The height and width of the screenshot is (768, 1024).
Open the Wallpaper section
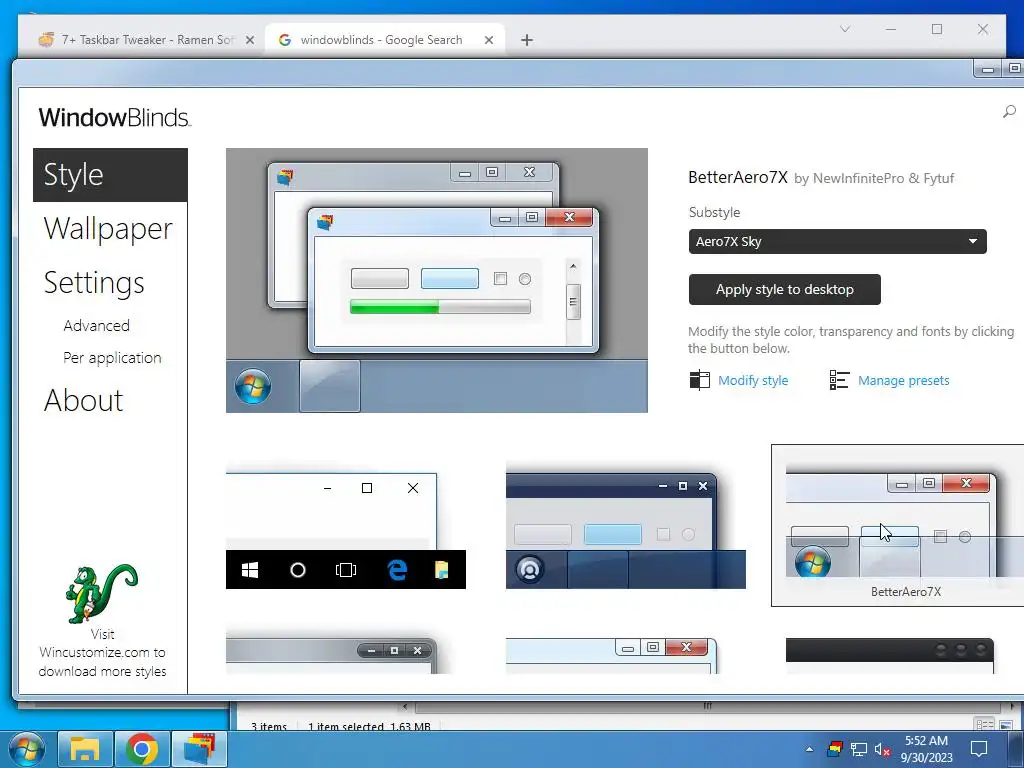pyautogui.click(x=108, y=229)
